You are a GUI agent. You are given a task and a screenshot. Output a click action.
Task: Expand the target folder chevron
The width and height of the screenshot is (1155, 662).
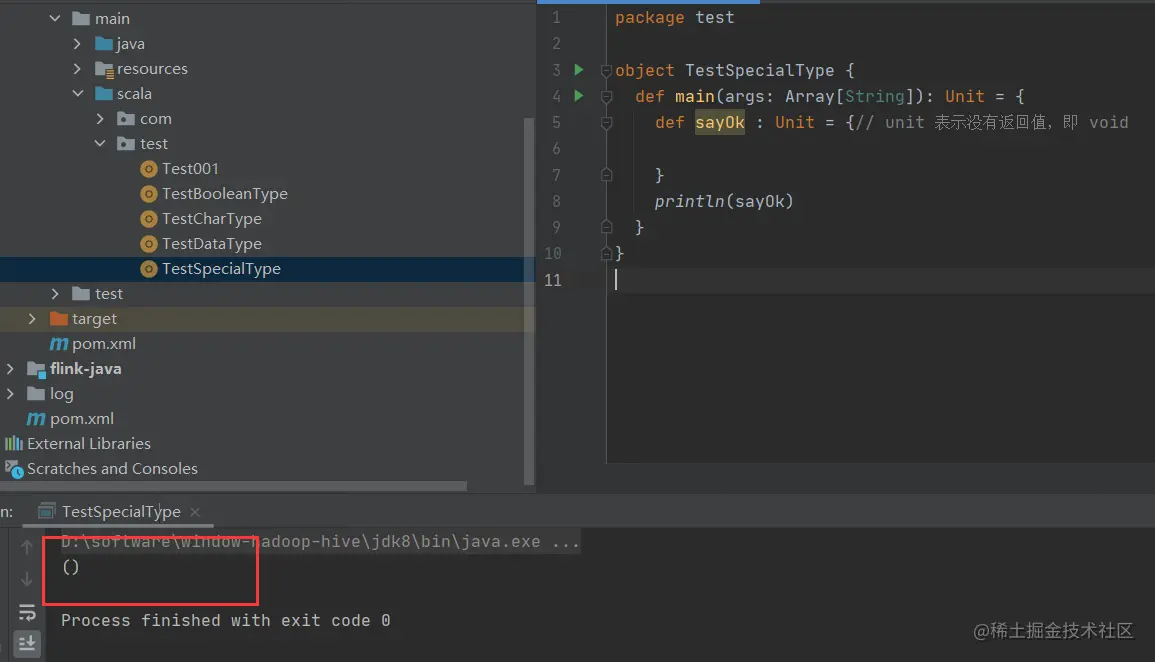coord(32,319)
